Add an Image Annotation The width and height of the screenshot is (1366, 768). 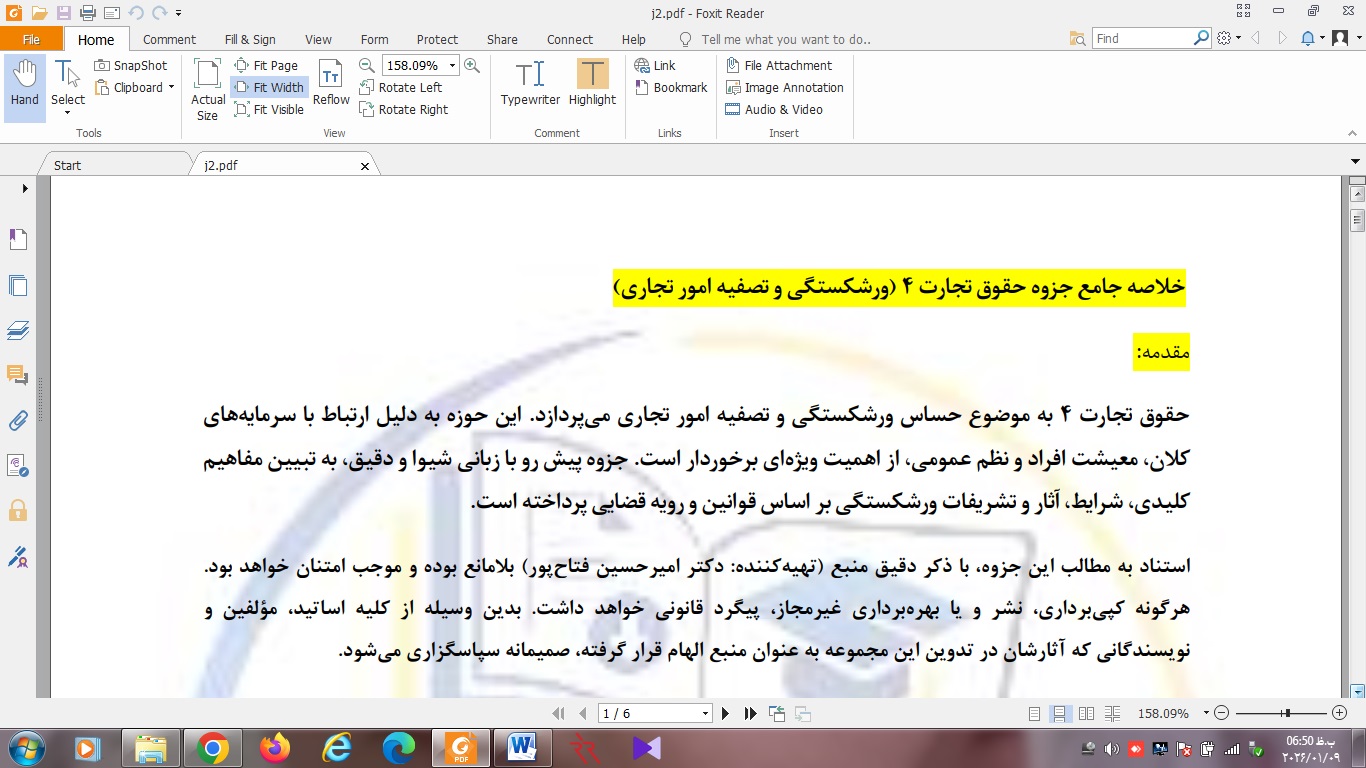(x=785, y=87)
